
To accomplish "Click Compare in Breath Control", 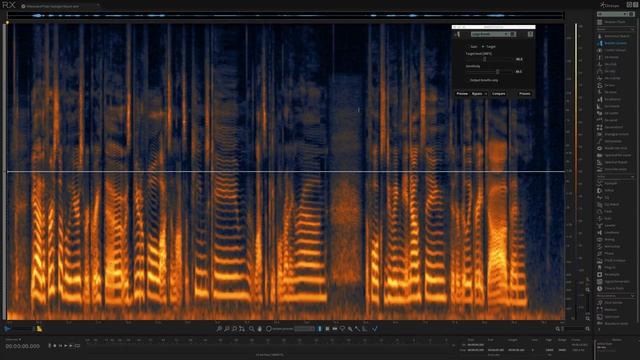I will (498, 93).
